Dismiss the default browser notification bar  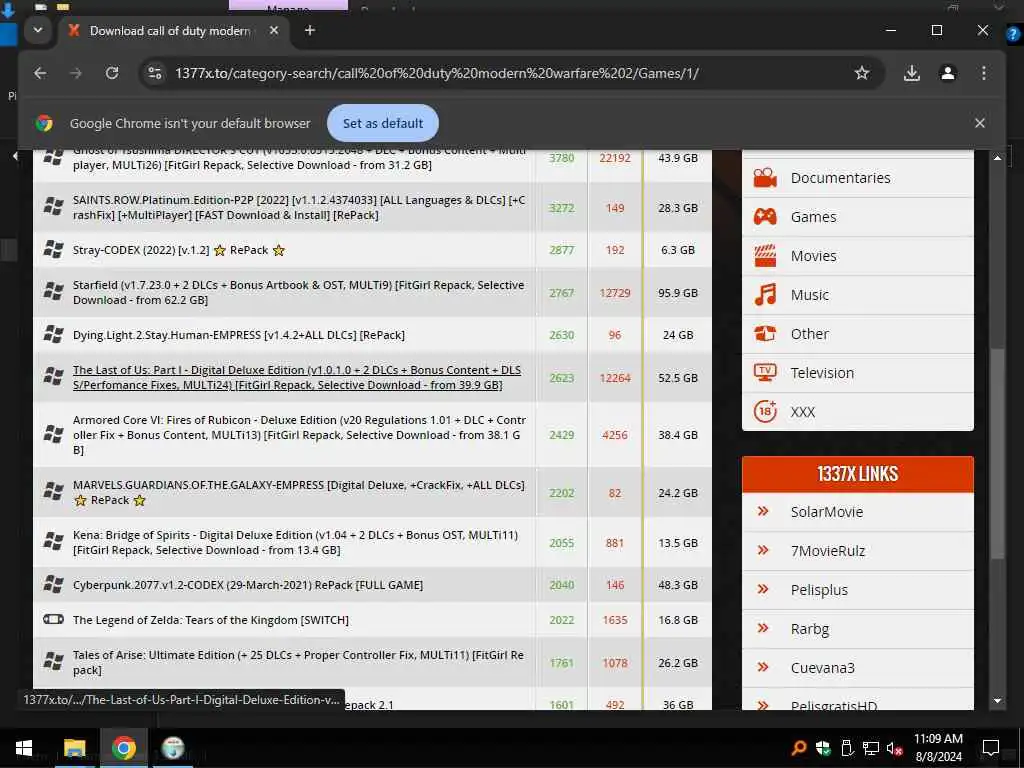point(980,123)
